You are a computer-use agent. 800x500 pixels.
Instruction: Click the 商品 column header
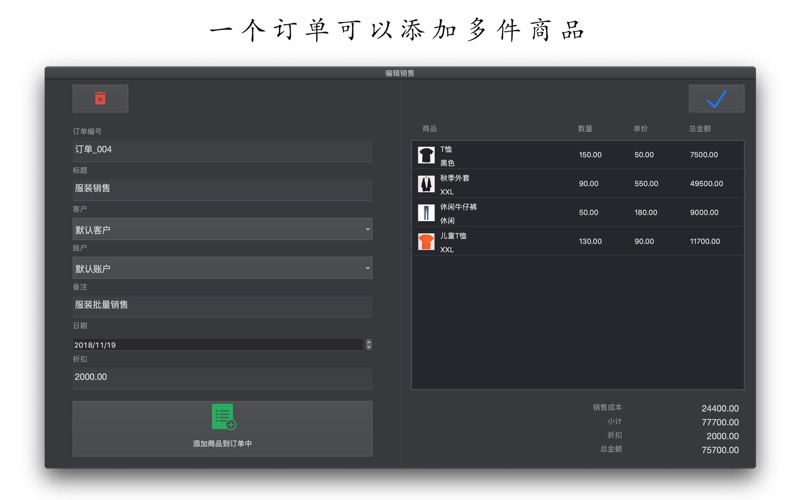click(x=430, y=129)
